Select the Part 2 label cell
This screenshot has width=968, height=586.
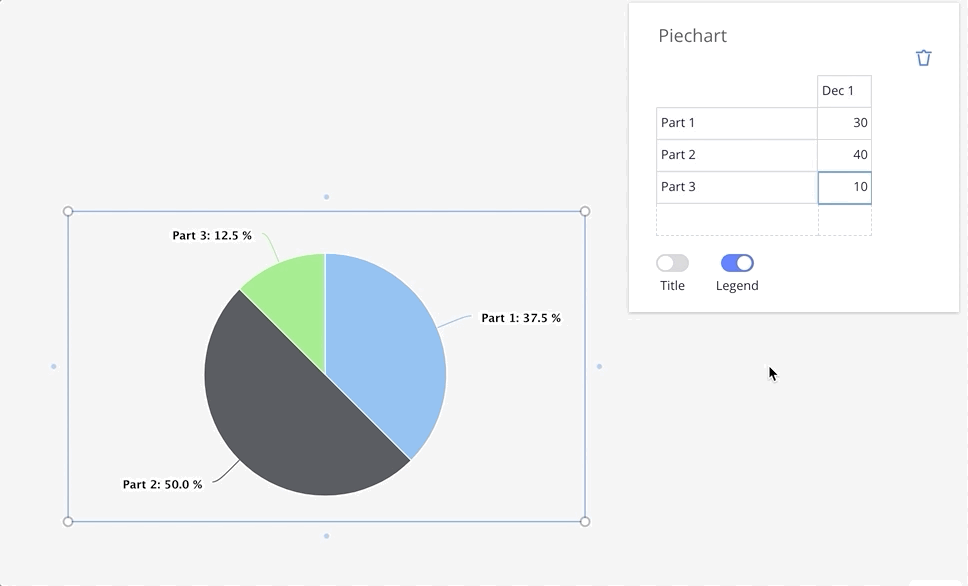736,155
